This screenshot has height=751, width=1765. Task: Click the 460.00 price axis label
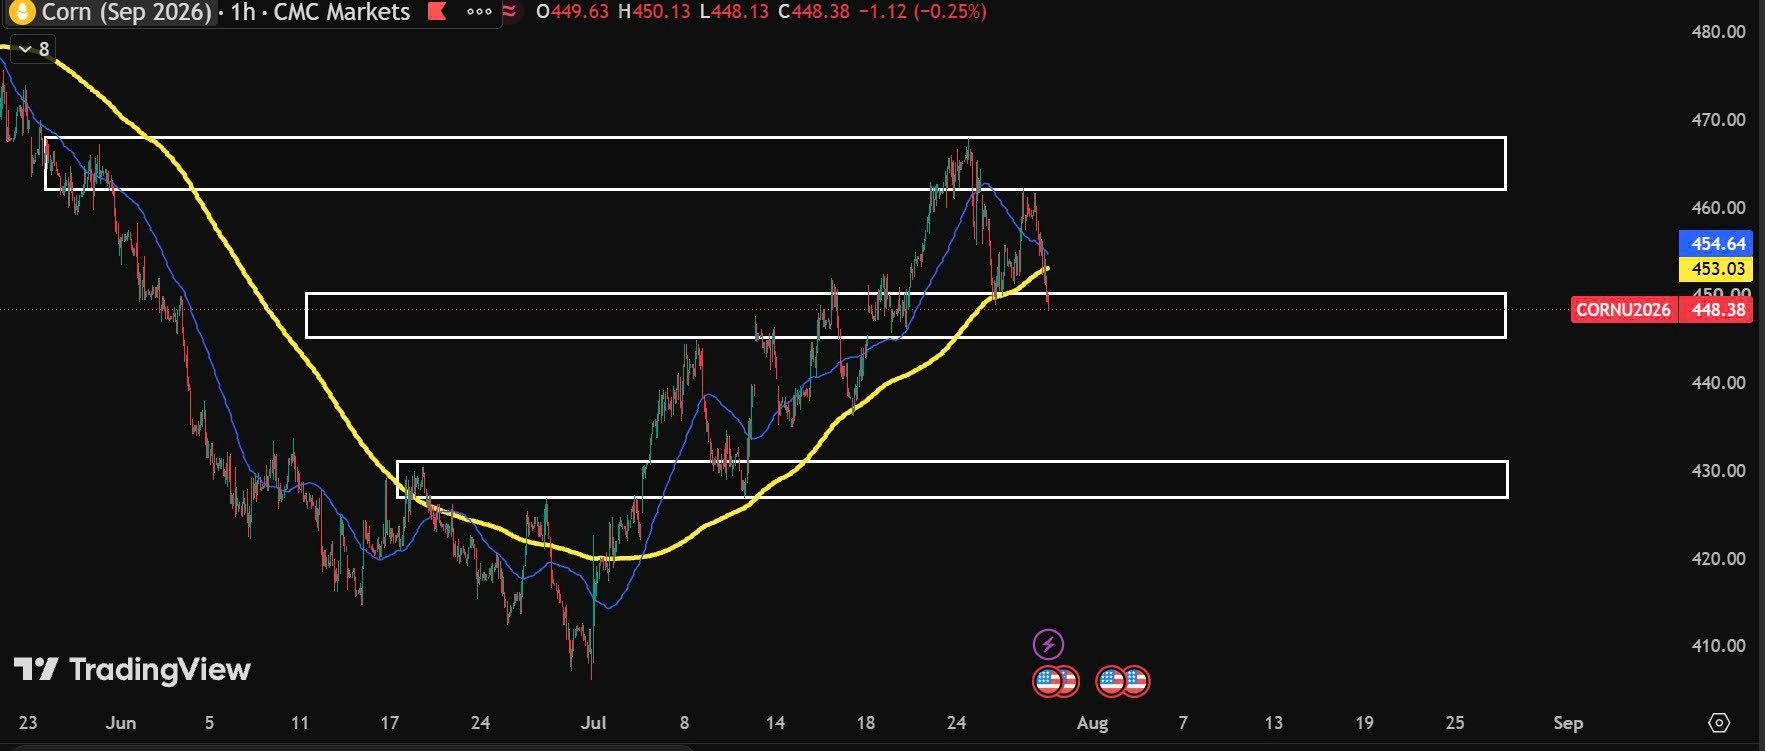pyautogui.click(x=1718, y=208)
